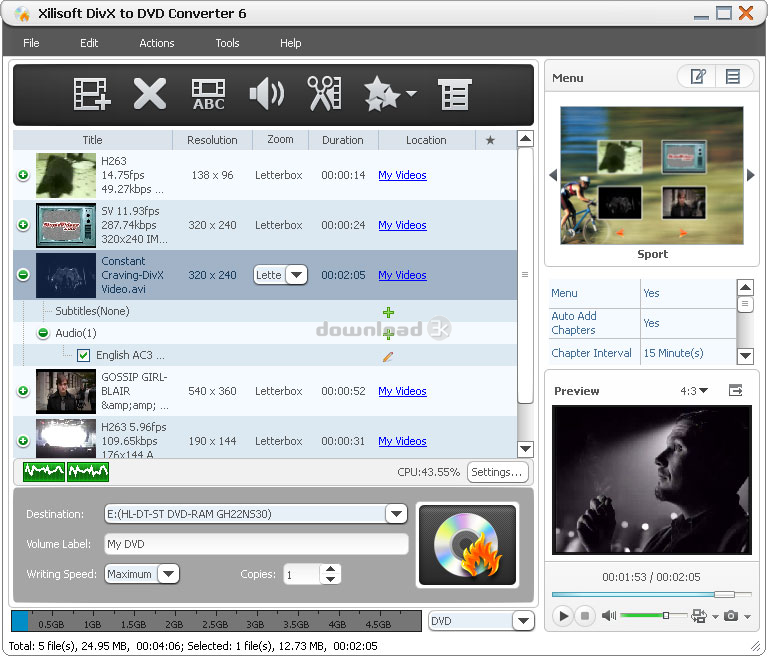Viewport: 768px width, 656px height.
Task: Open the Tools menu
Action: pos(227,43)
